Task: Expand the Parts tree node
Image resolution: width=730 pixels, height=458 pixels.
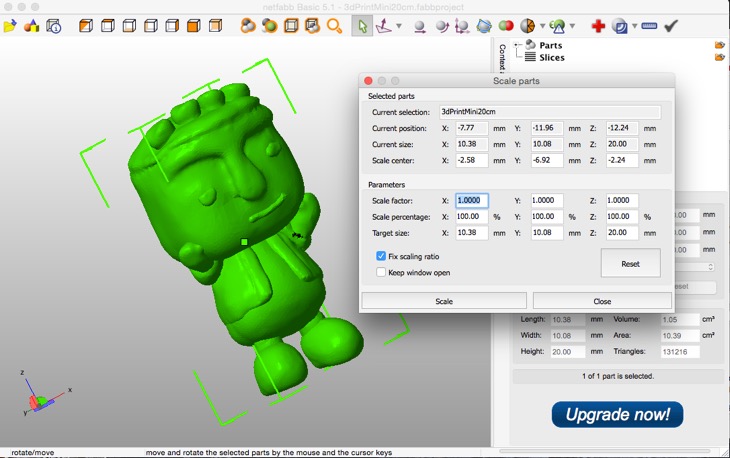Action: tap(517, 46)
